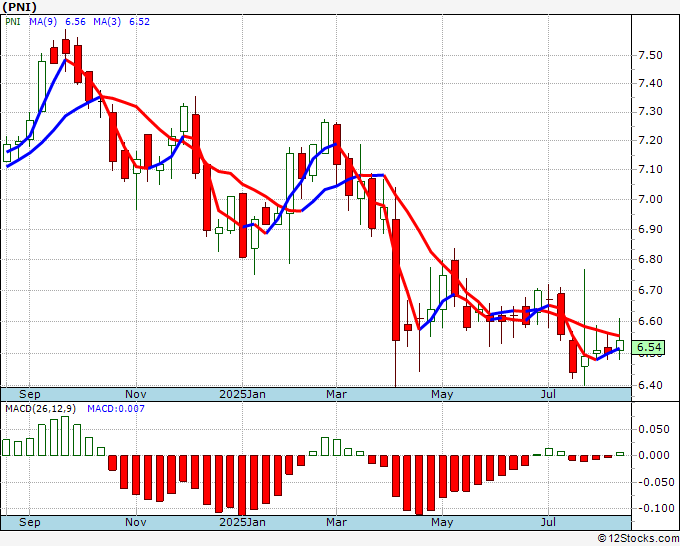Click the 2025Jan label on price chart axis
Viewport: 680px width, 546px height.
click(242, 394)
